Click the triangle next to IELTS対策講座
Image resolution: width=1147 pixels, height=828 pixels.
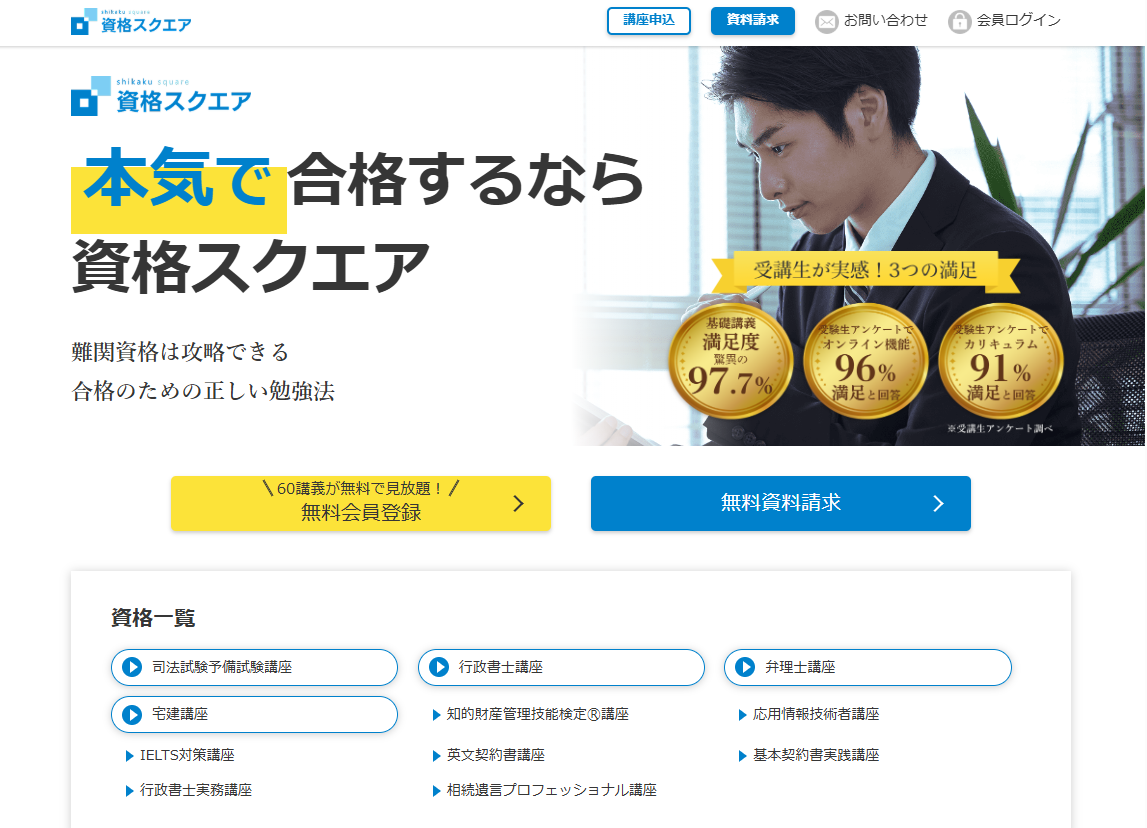[x=129, y=756]
